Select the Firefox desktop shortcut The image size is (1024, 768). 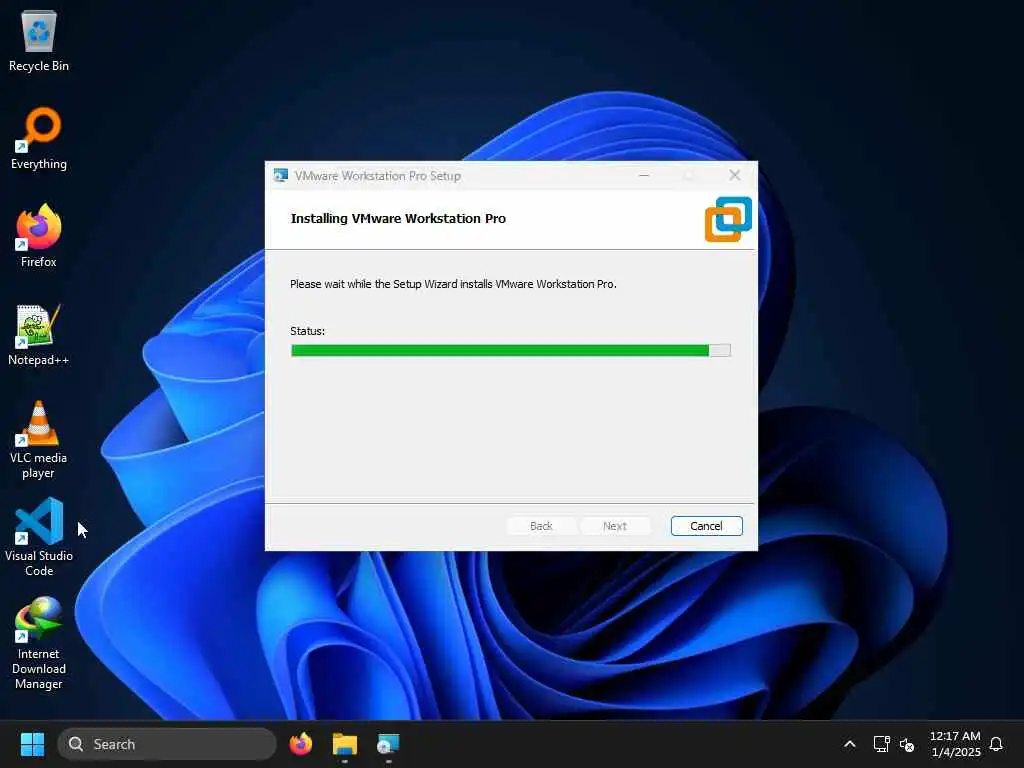tap(39, 236)
